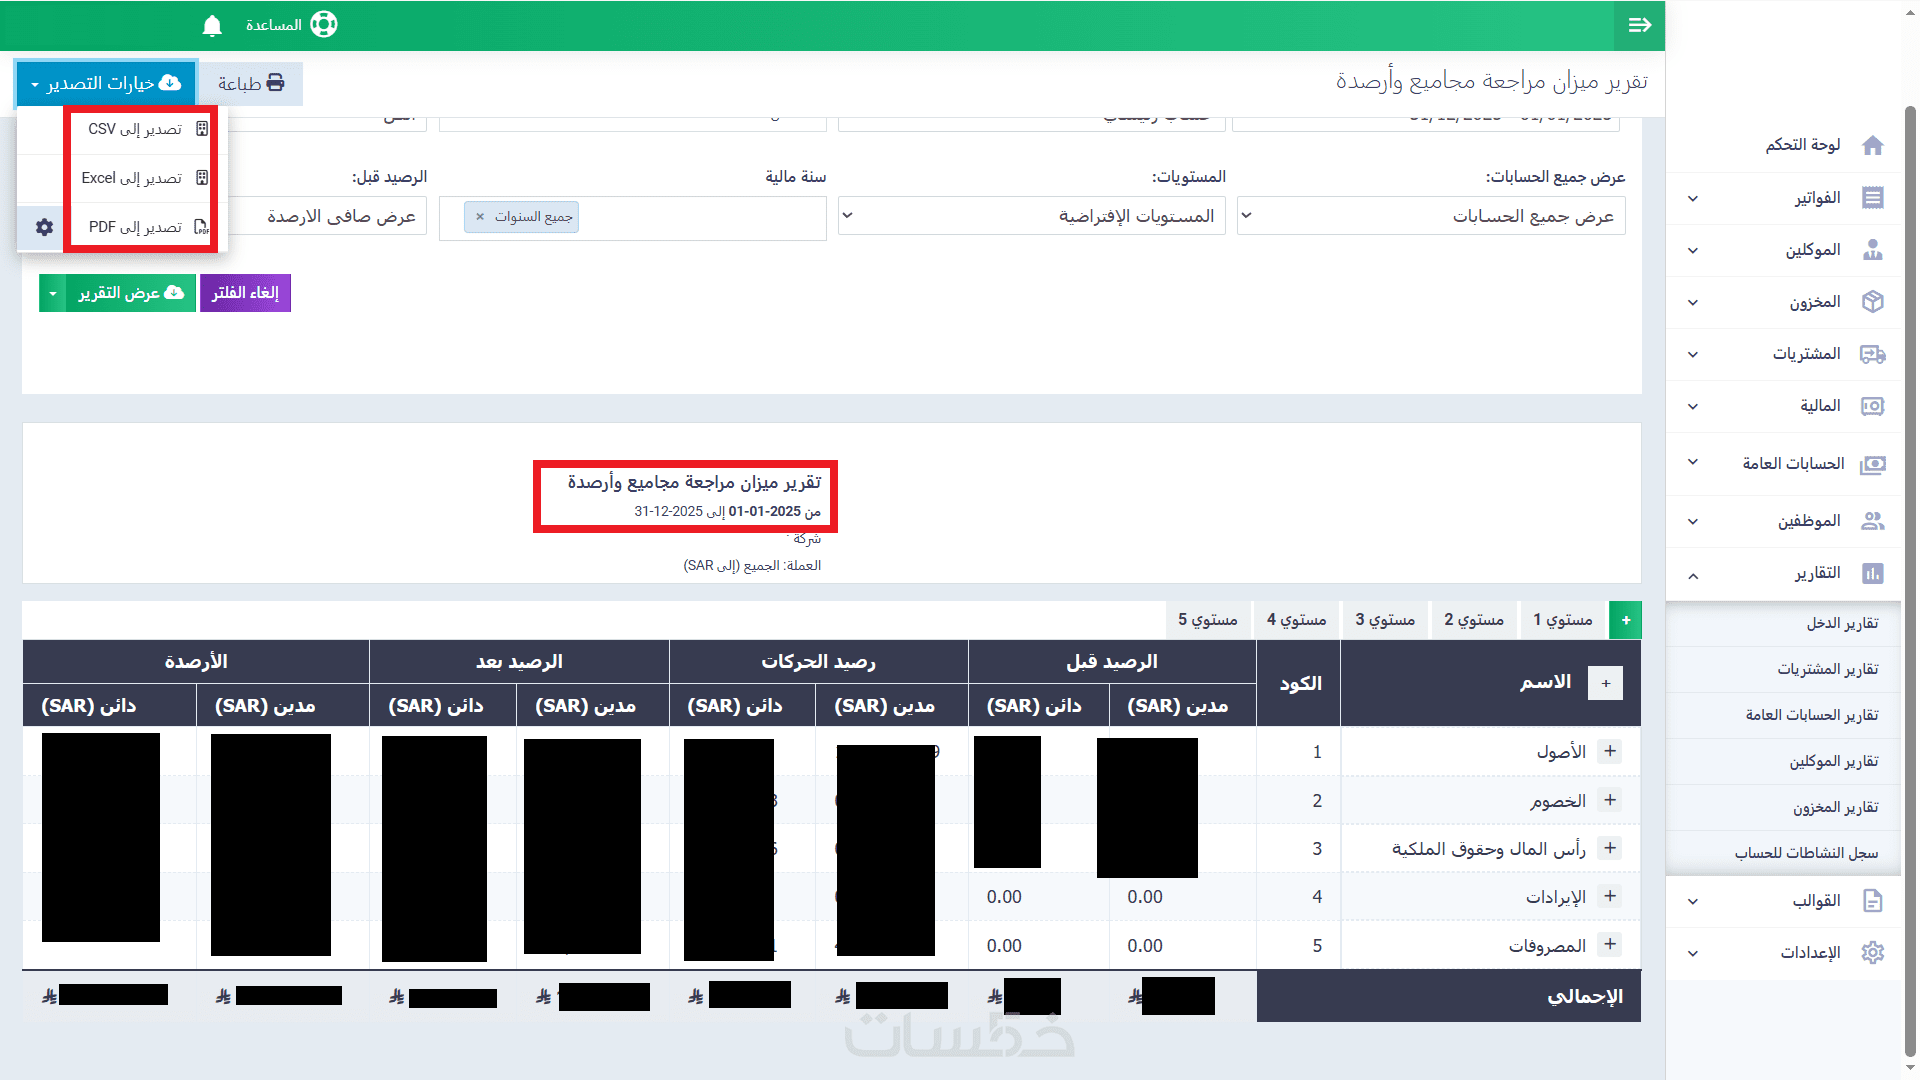Open arrow beside عرض التقرير button
Image resolution: width=1920 pixels, height=1080 pixels.
click(53, 293)
